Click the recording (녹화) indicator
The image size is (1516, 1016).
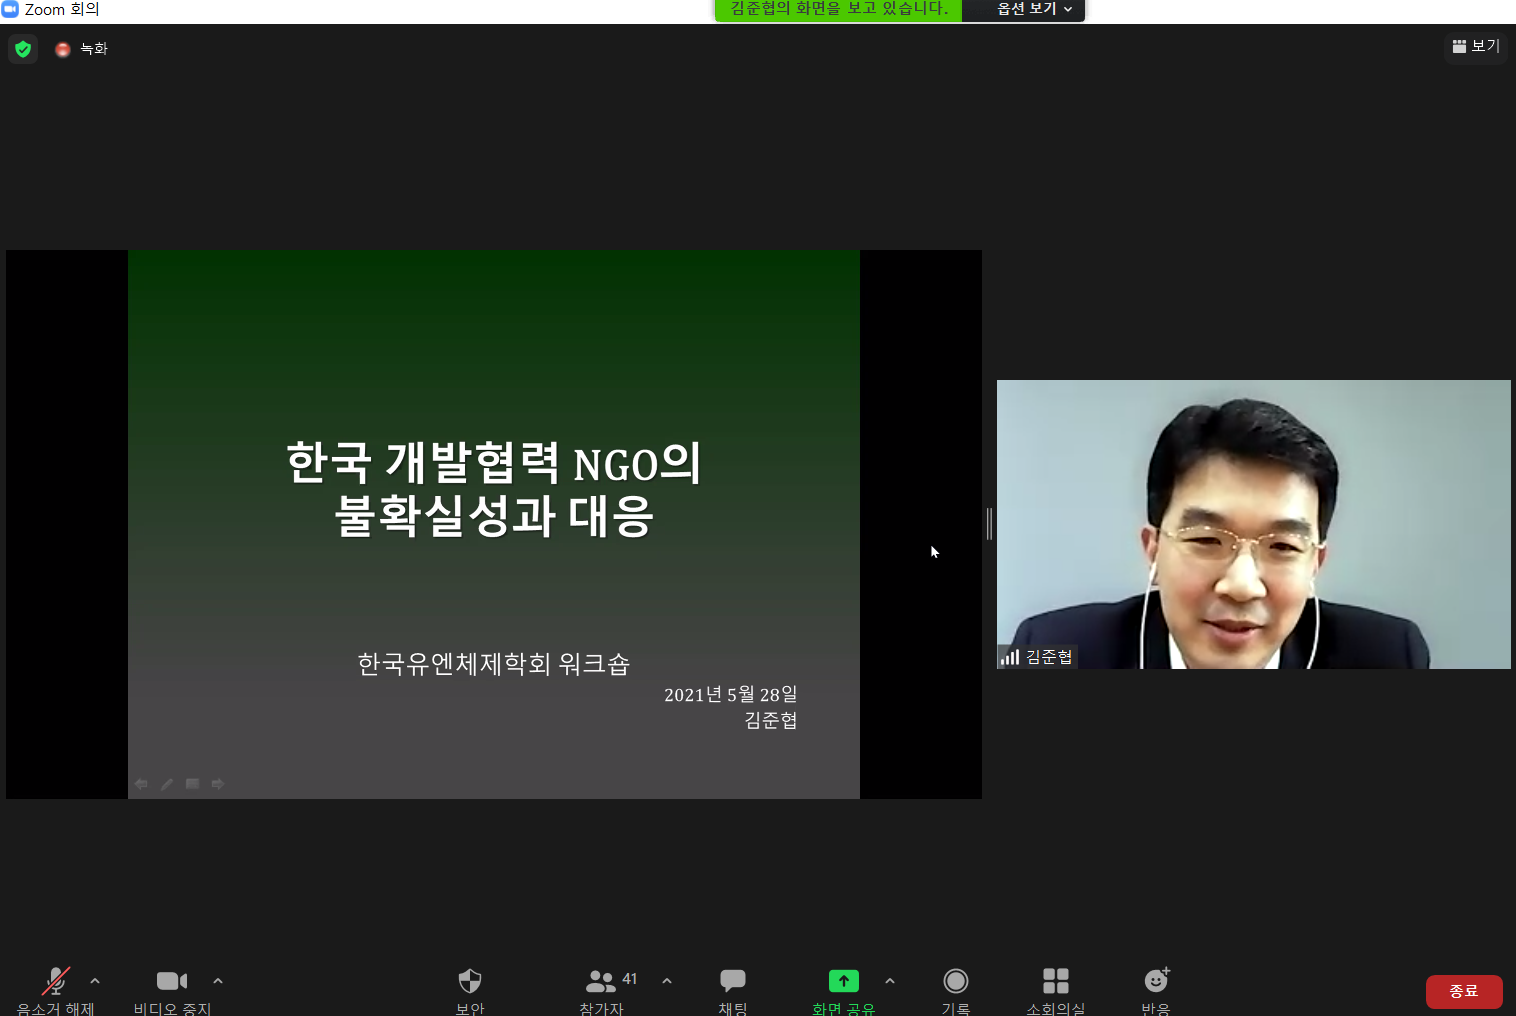click(82, 49)
